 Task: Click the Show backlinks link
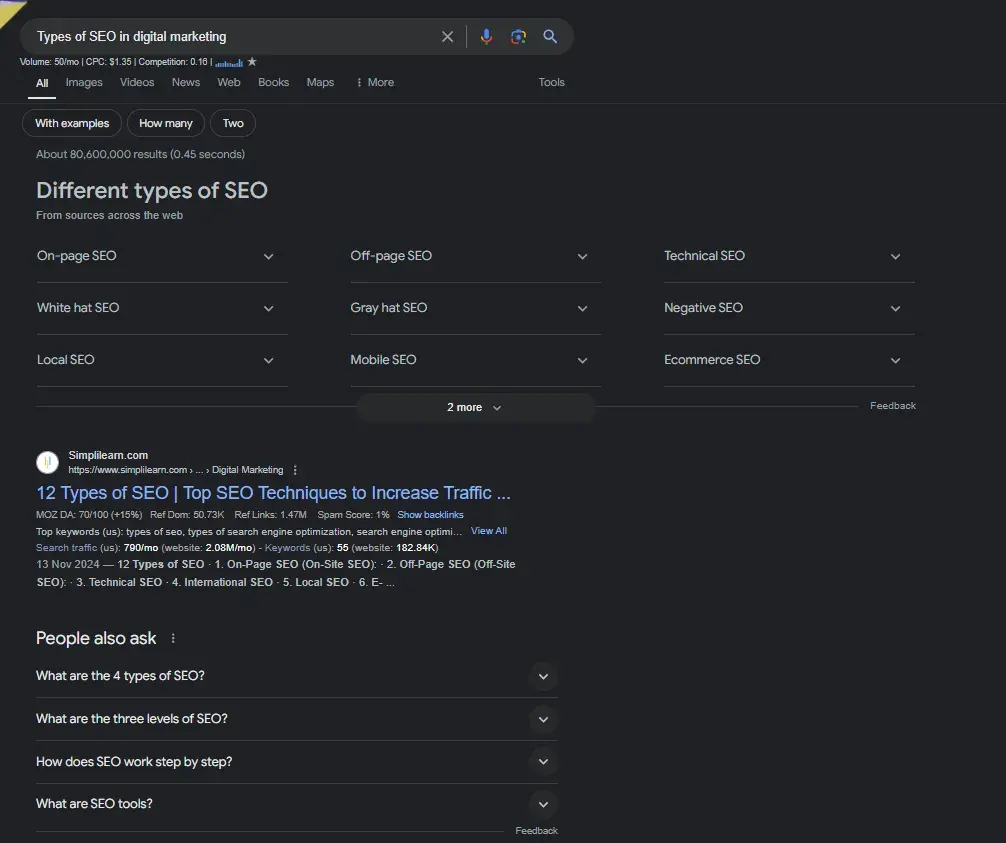430,515
